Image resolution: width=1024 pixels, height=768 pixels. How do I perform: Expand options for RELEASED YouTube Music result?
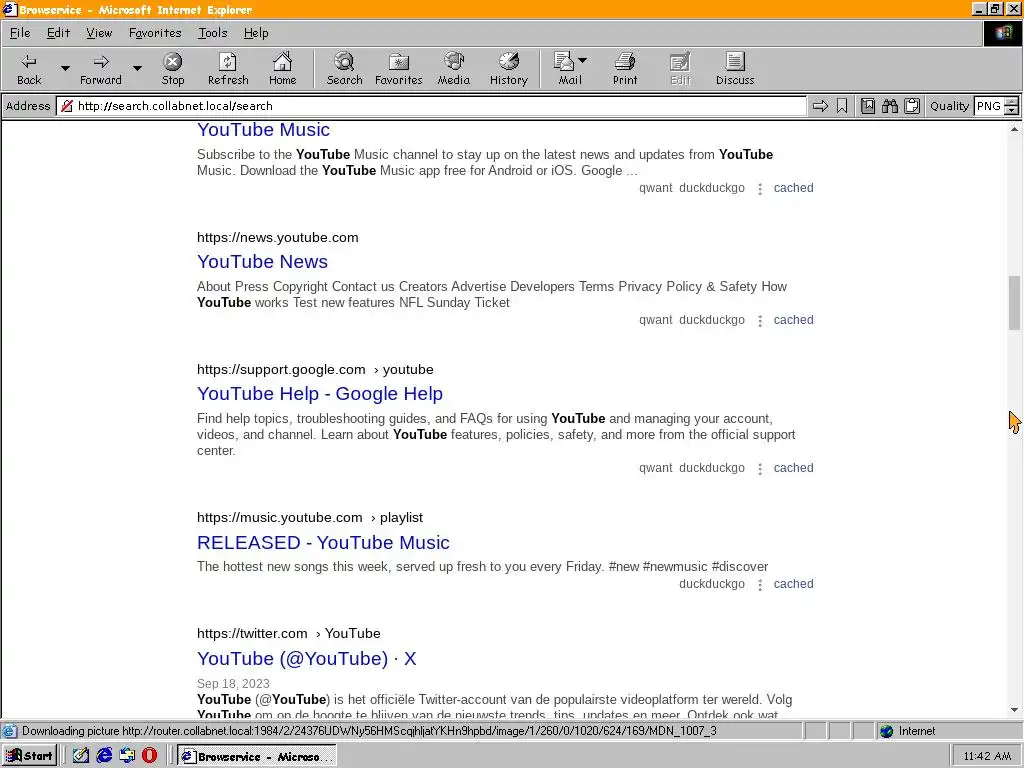pos(760,584)
